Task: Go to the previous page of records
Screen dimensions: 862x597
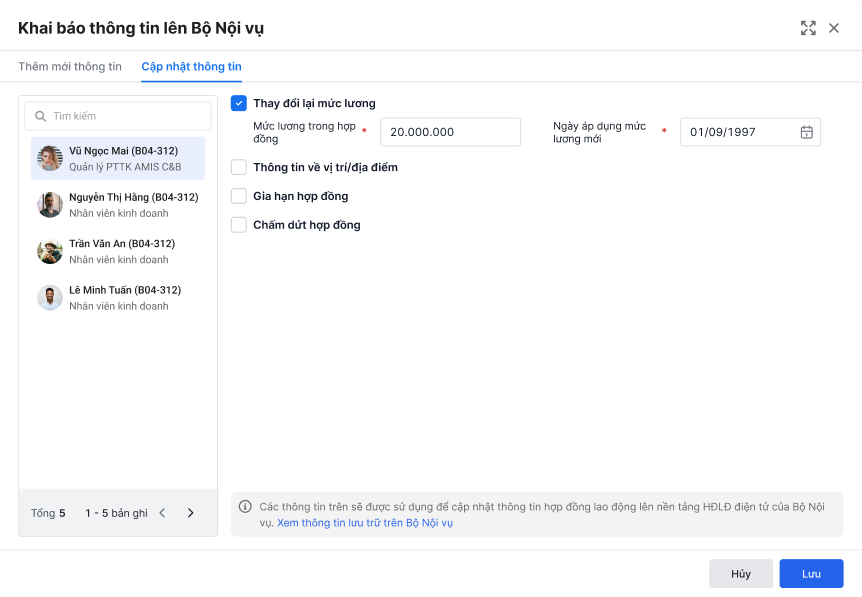Action: [163, 513]
